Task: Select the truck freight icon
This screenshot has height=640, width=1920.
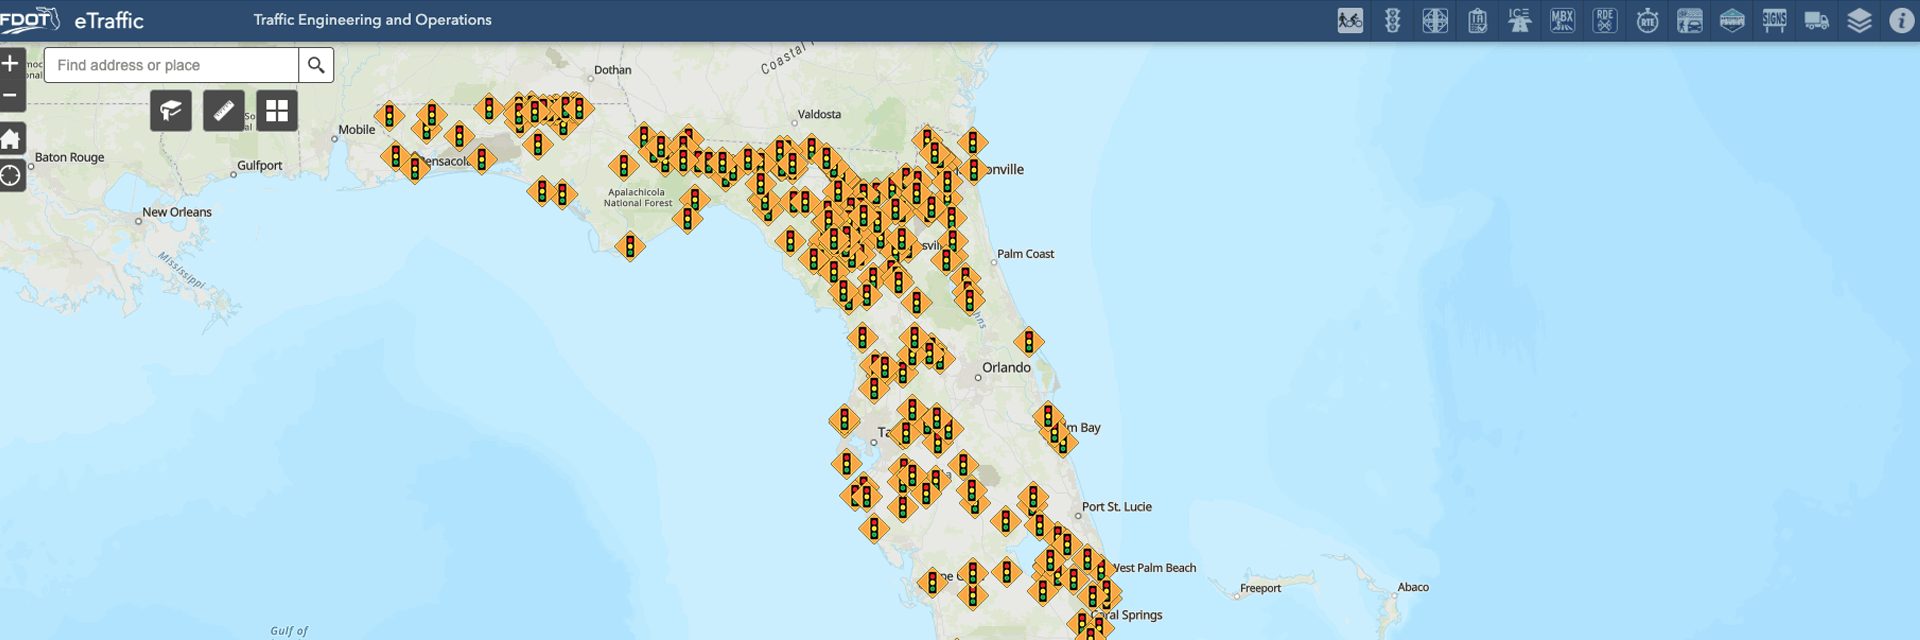Action: pyautogui.click(x=1817, y=20)
